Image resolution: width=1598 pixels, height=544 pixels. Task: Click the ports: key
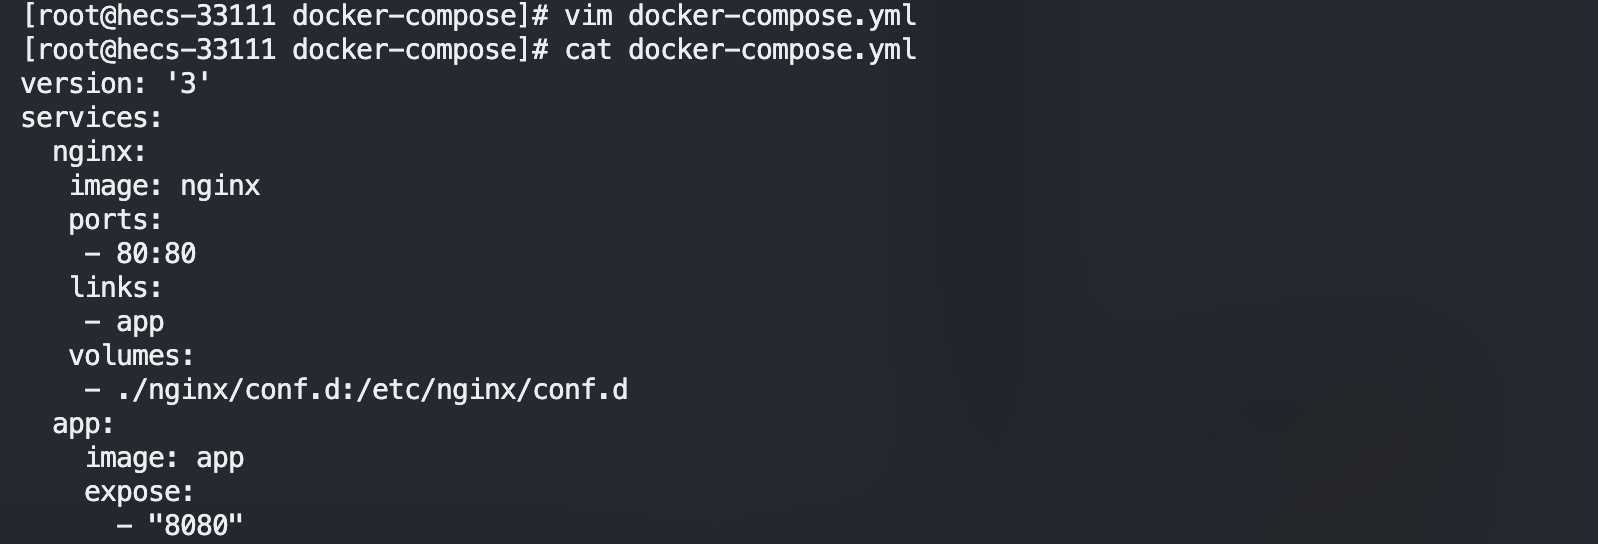[115, 220]
